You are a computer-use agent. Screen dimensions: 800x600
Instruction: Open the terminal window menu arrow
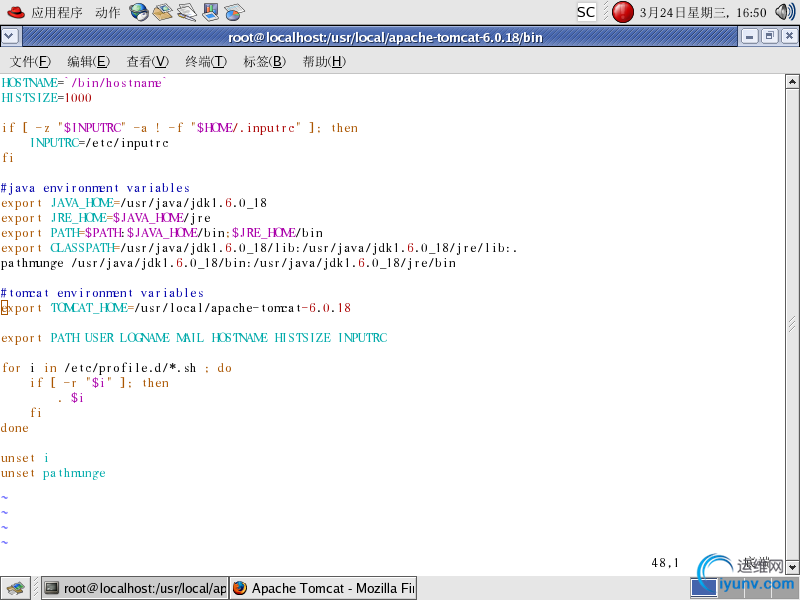(x=10, y=37)
